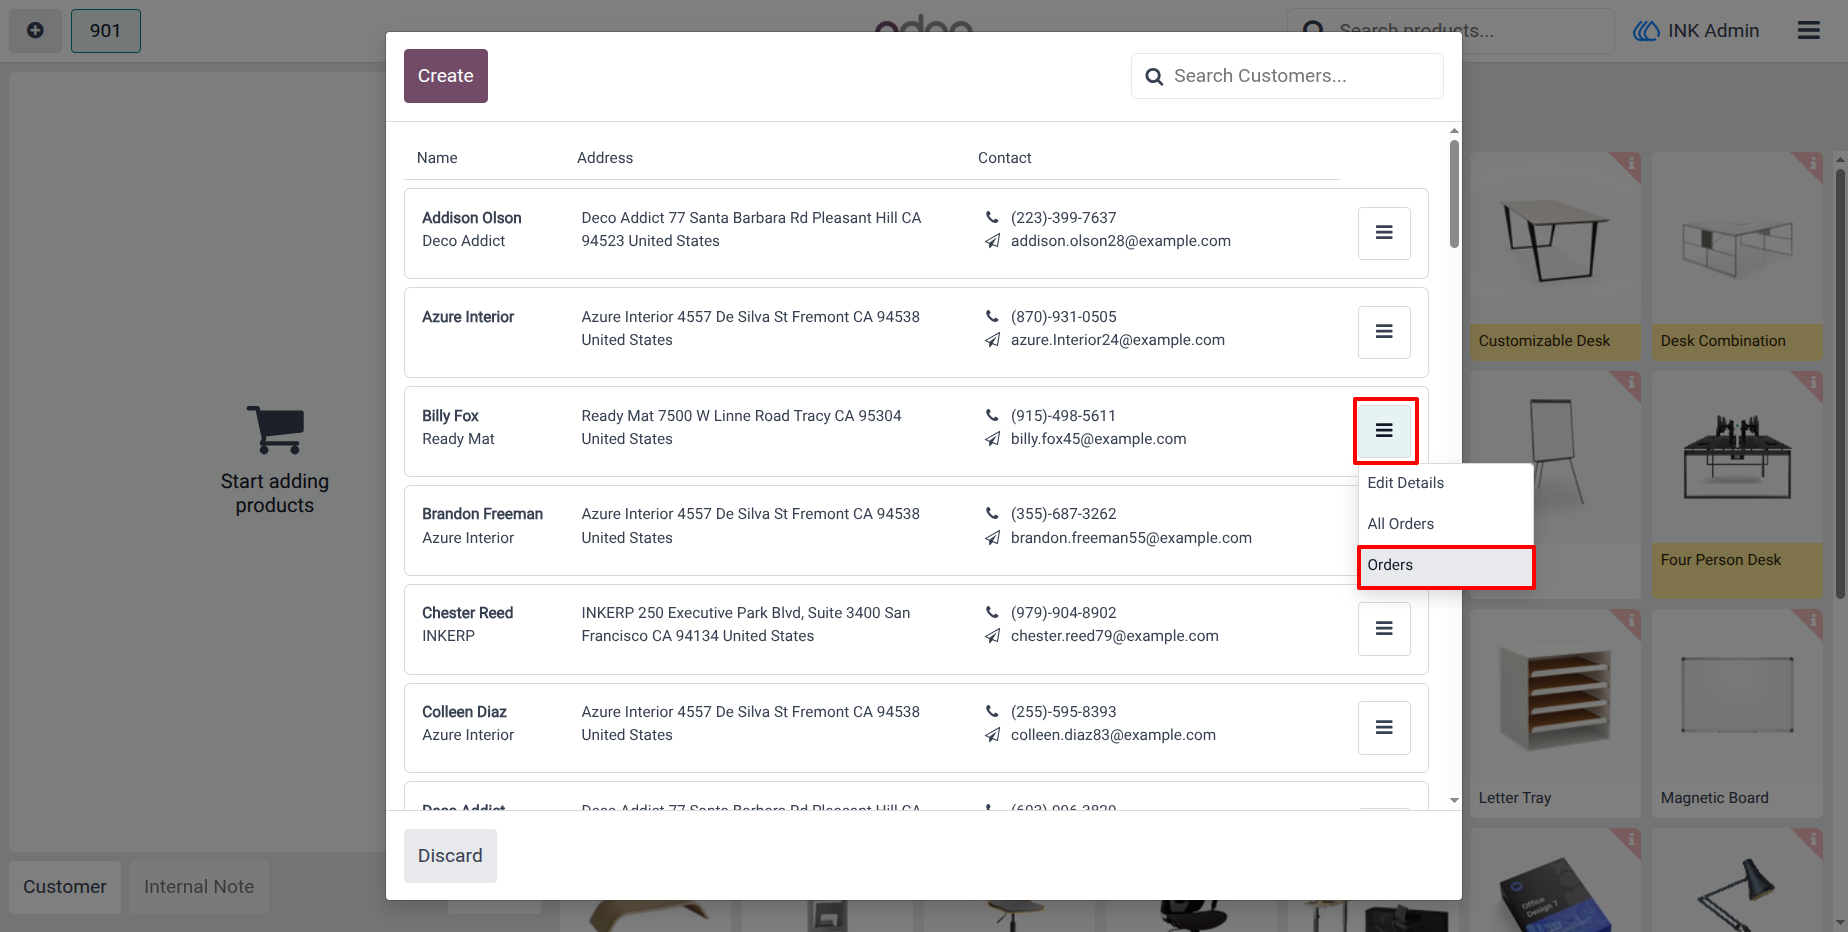Click the magnifier icon in Search Customers
The width and height of the screenshot is (1848, 932).
tap(1154, 77)
